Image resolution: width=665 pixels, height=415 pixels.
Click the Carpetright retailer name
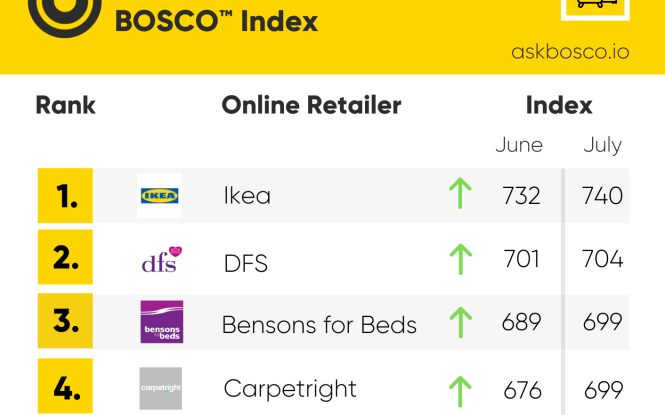[x=290, y=390]
